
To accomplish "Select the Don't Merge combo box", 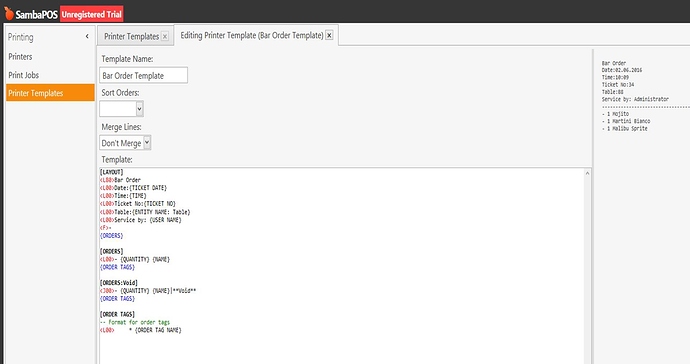I will (x=125, y=143).
